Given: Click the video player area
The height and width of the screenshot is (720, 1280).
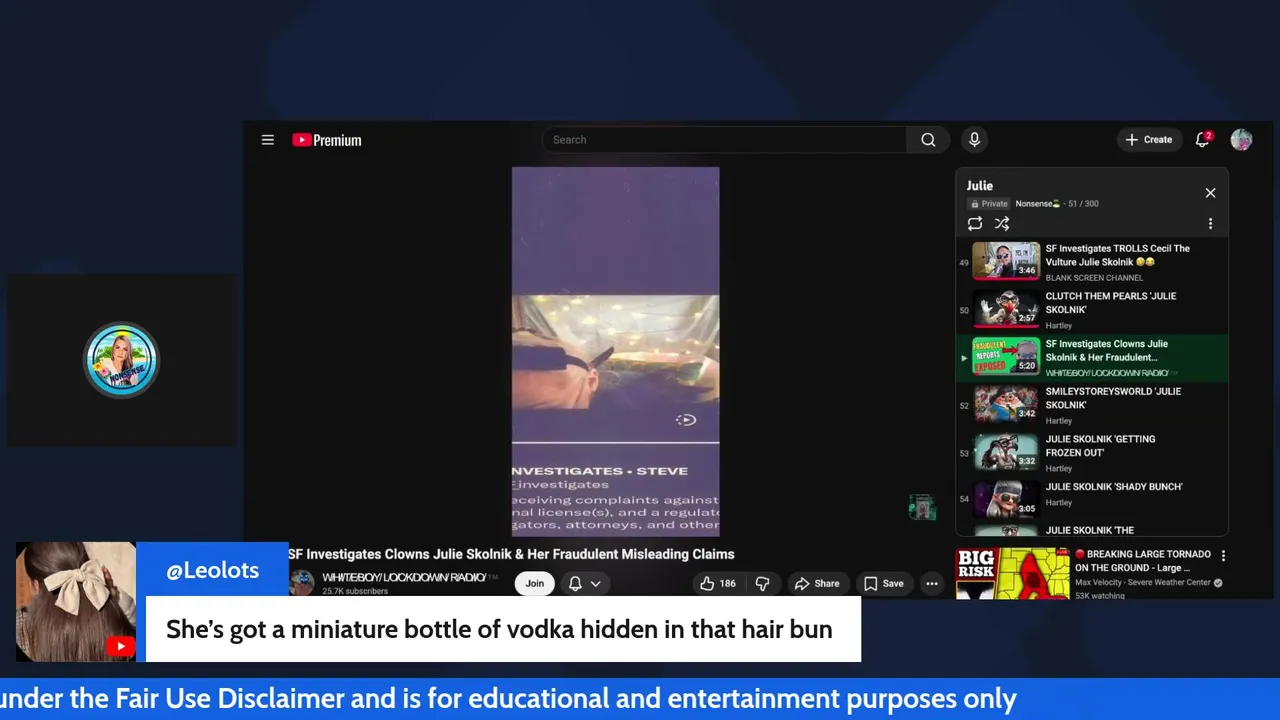Looking at the screenshot, I should [x=615, y=351].
